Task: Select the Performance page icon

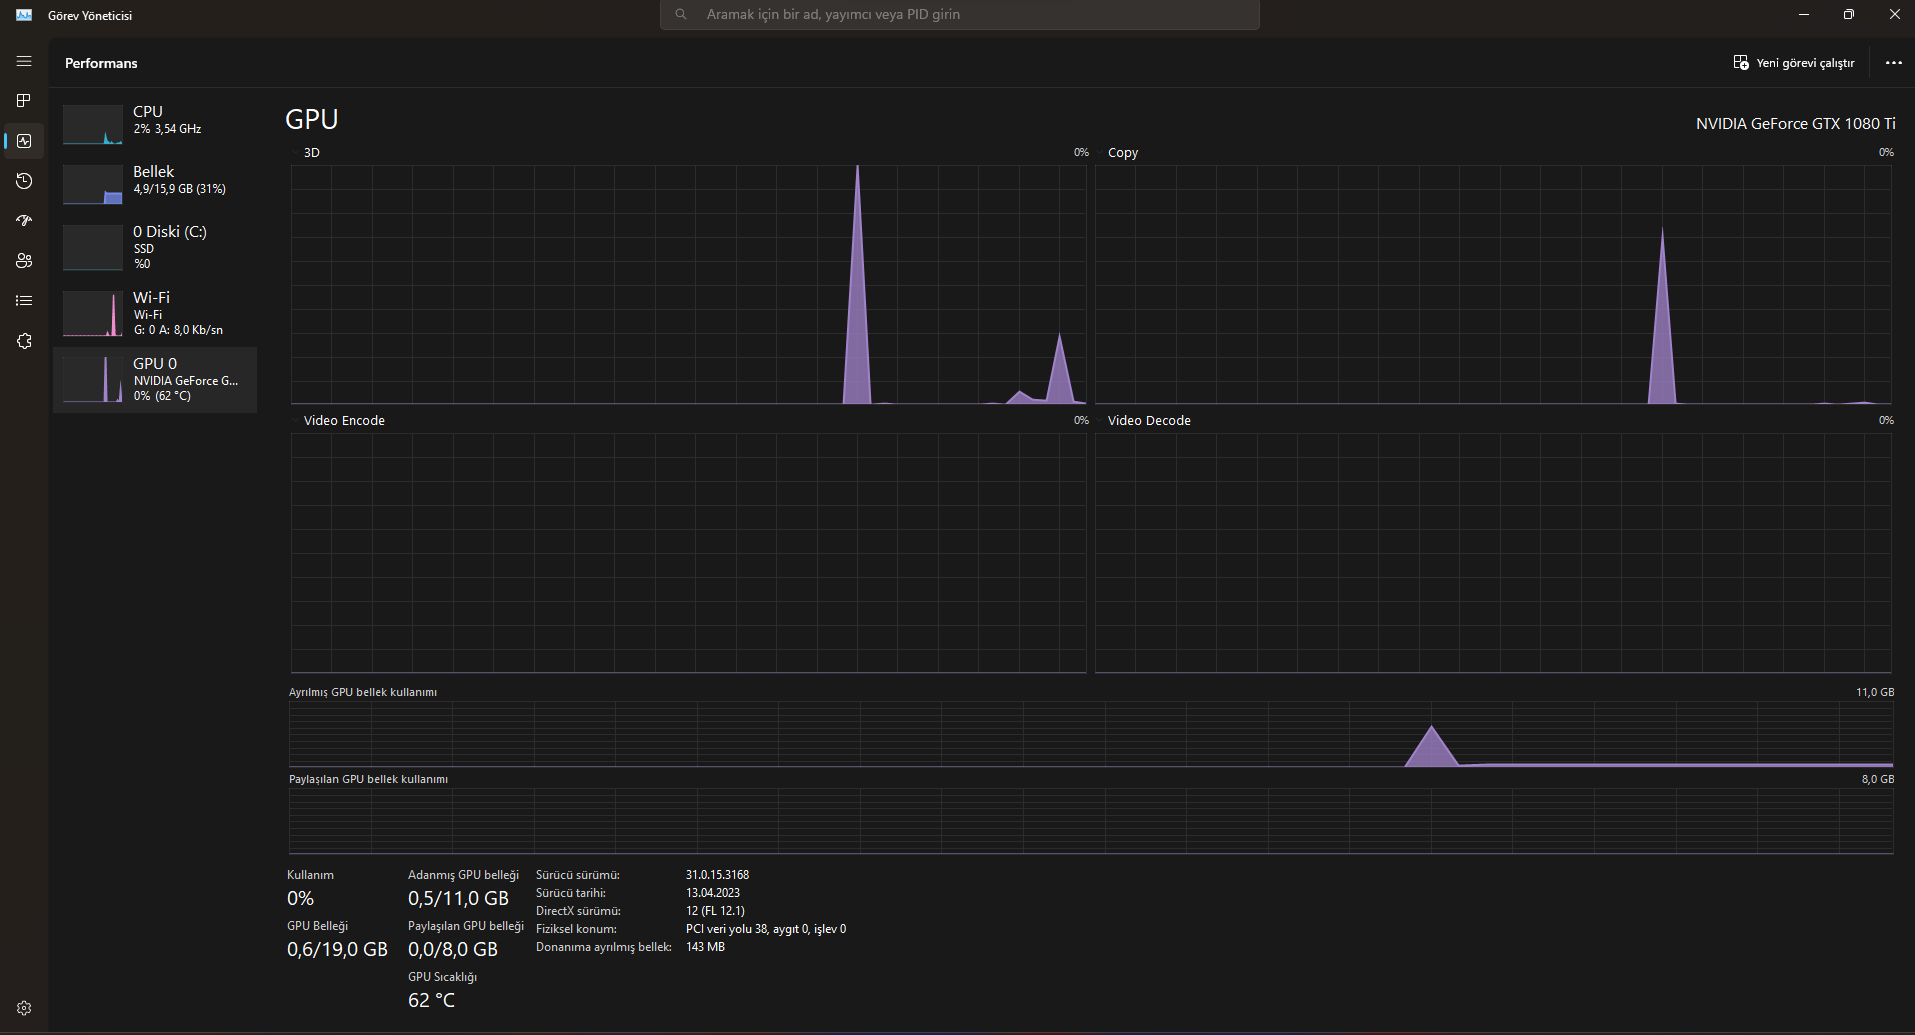Action: (24, 141)
